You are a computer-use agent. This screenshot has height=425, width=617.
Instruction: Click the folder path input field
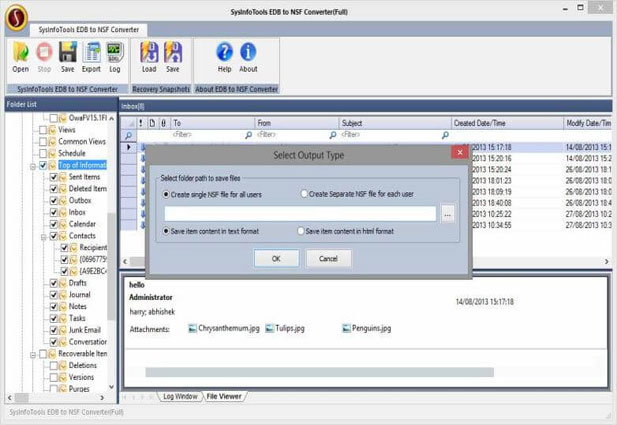click(x=300, y=214)
